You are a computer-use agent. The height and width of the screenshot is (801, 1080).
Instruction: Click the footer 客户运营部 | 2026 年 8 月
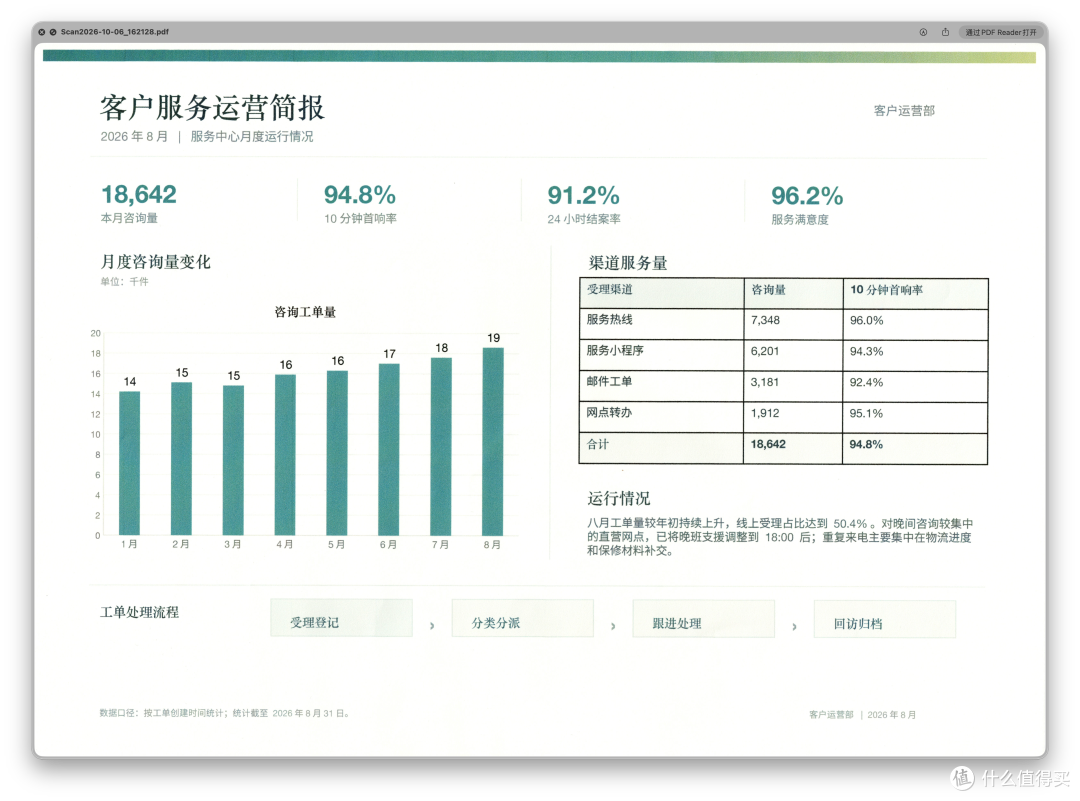(x=862, y=715)
